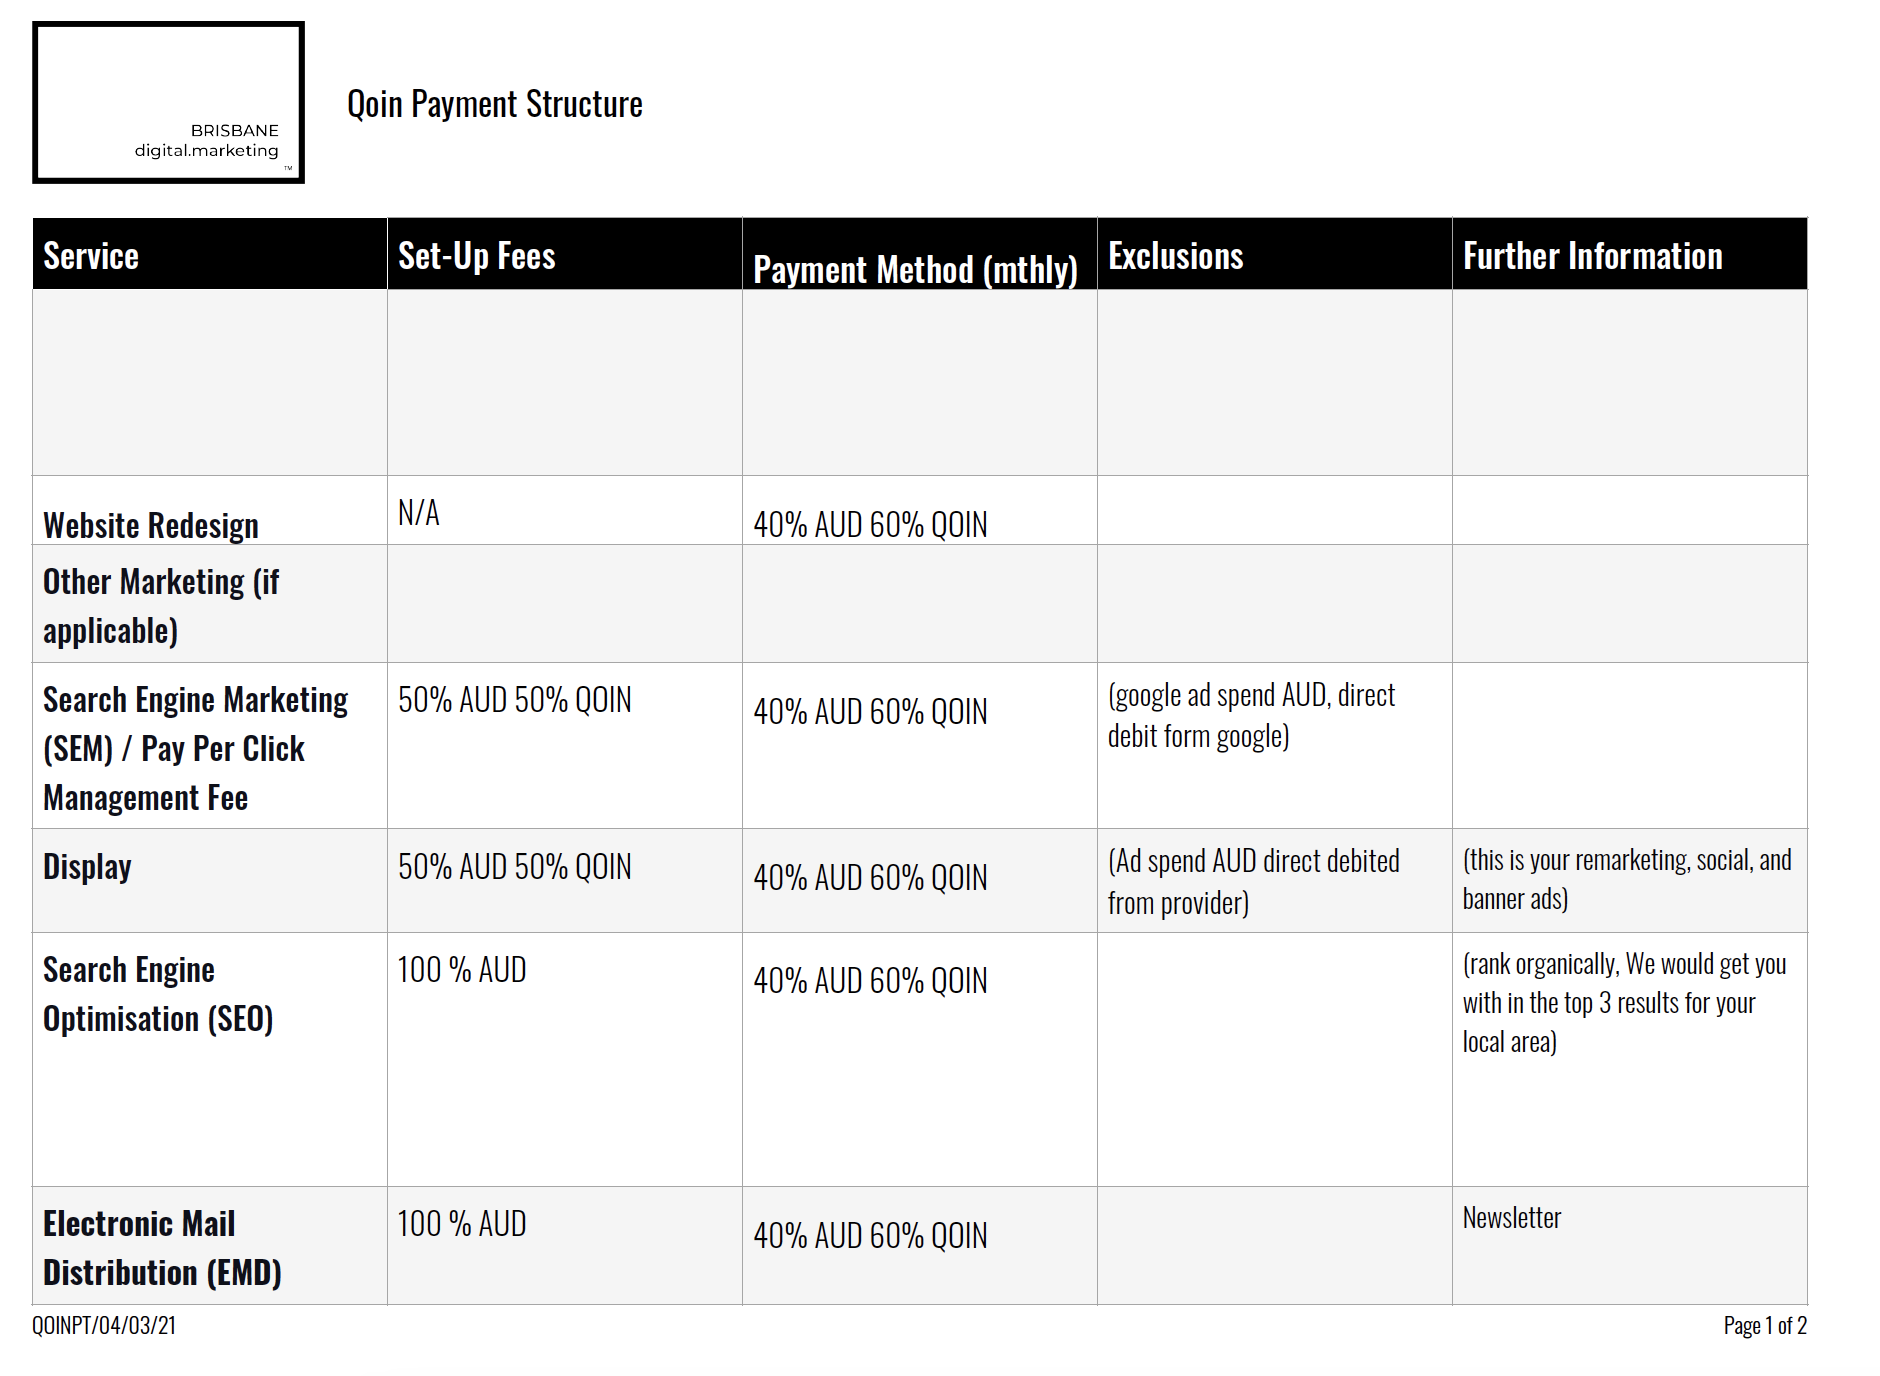Image resolution: width=1880 pixels, height=1376 pixels.
Task: Select N/A set-up fee for Website Redesign
Action: pyautogui.click(x=418, y=513)
